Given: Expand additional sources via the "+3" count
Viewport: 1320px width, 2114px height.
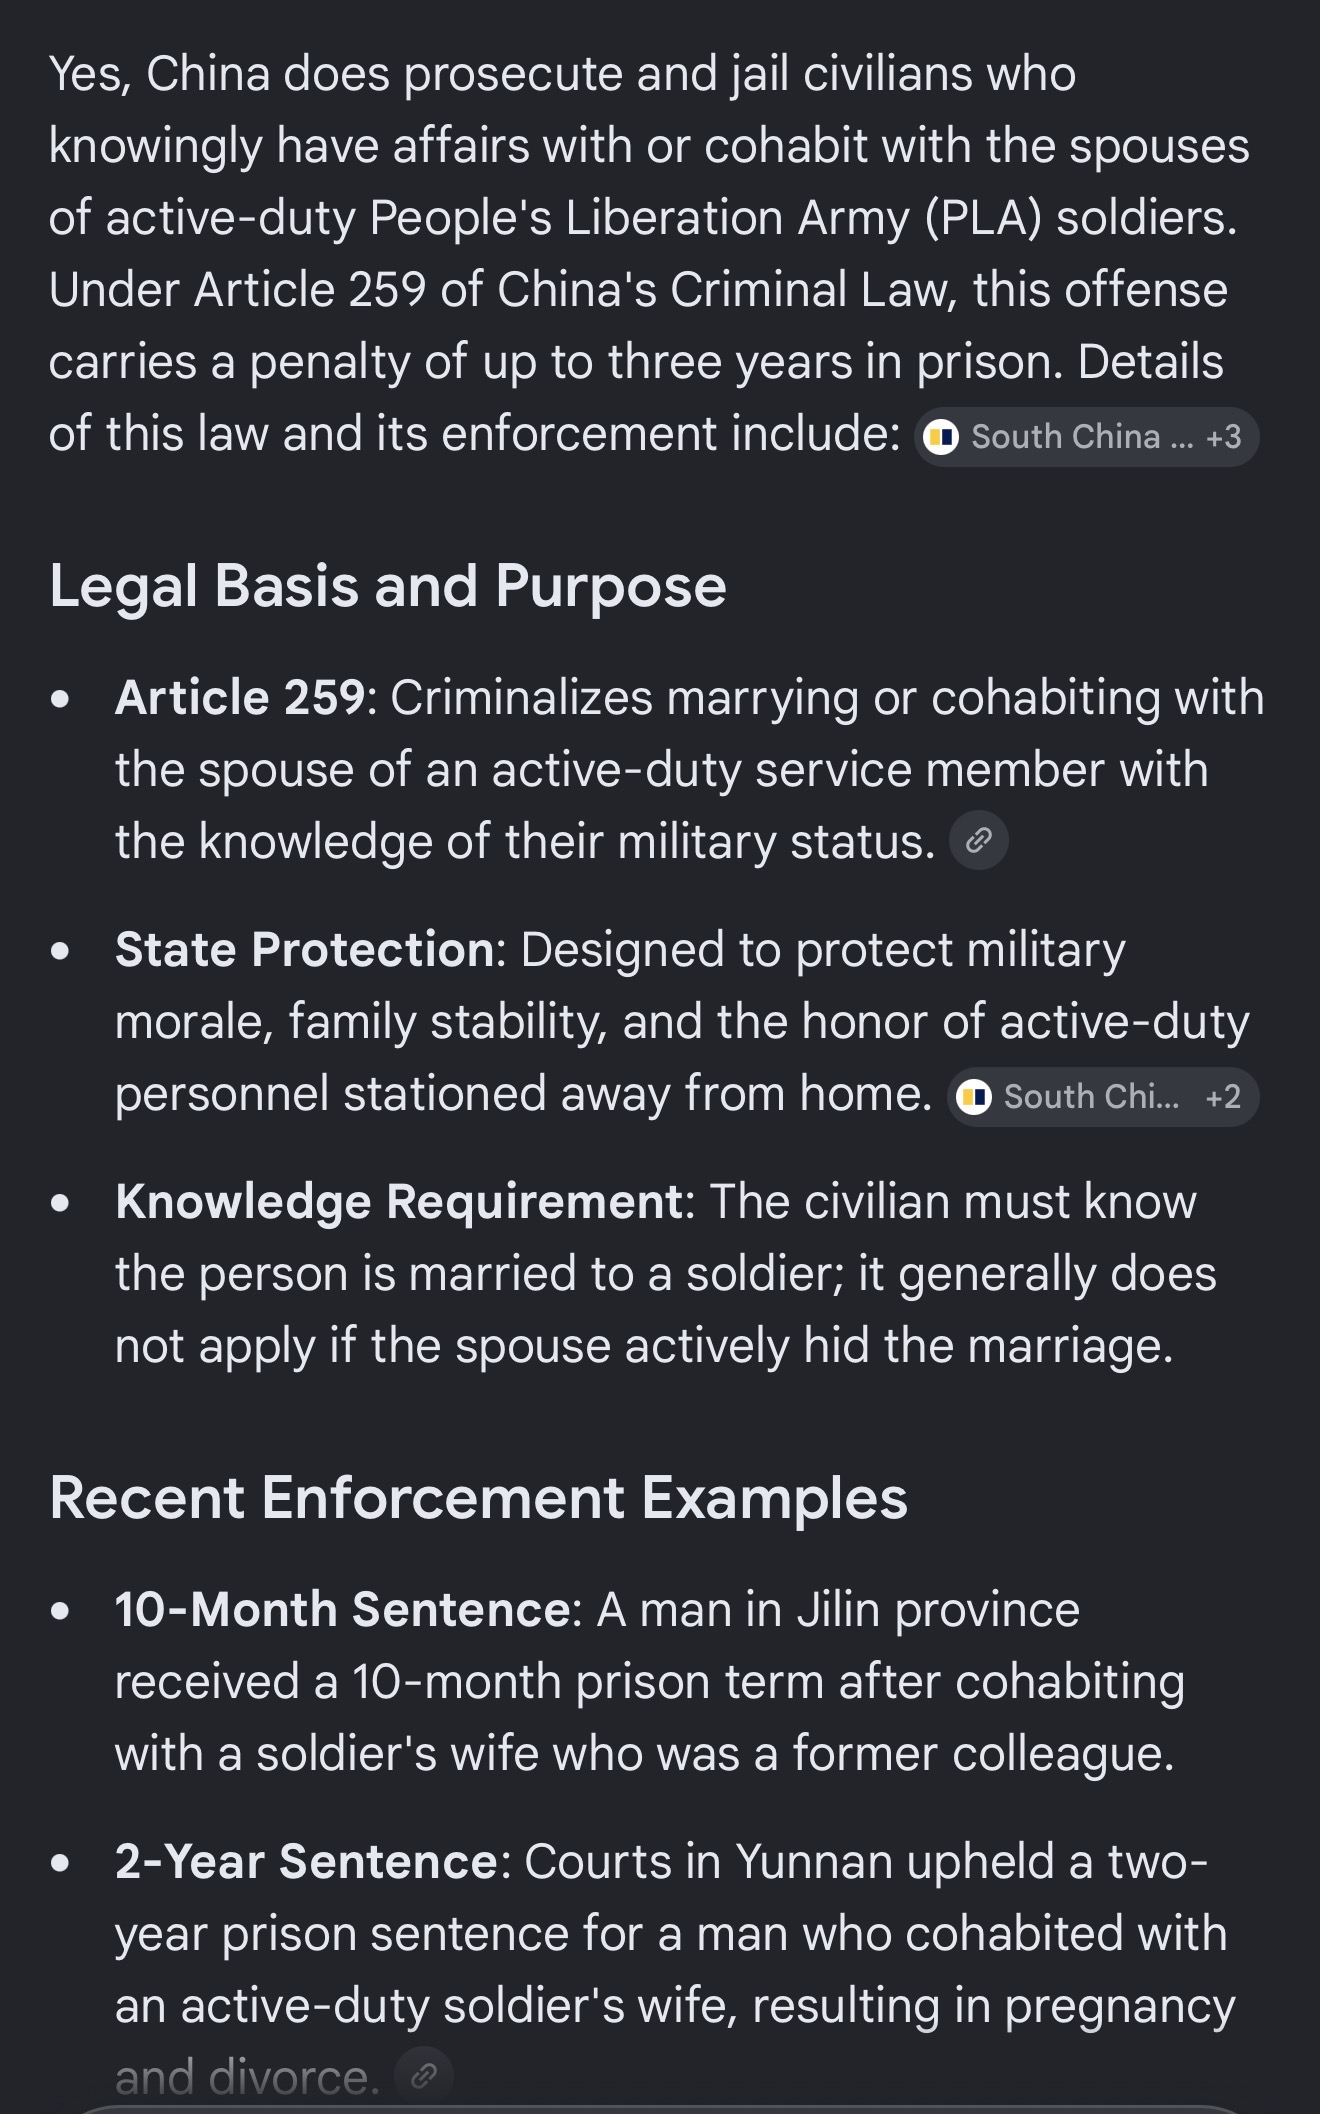Looking at the screenshot, I should pyautogui.click(x=1223, y=437).
